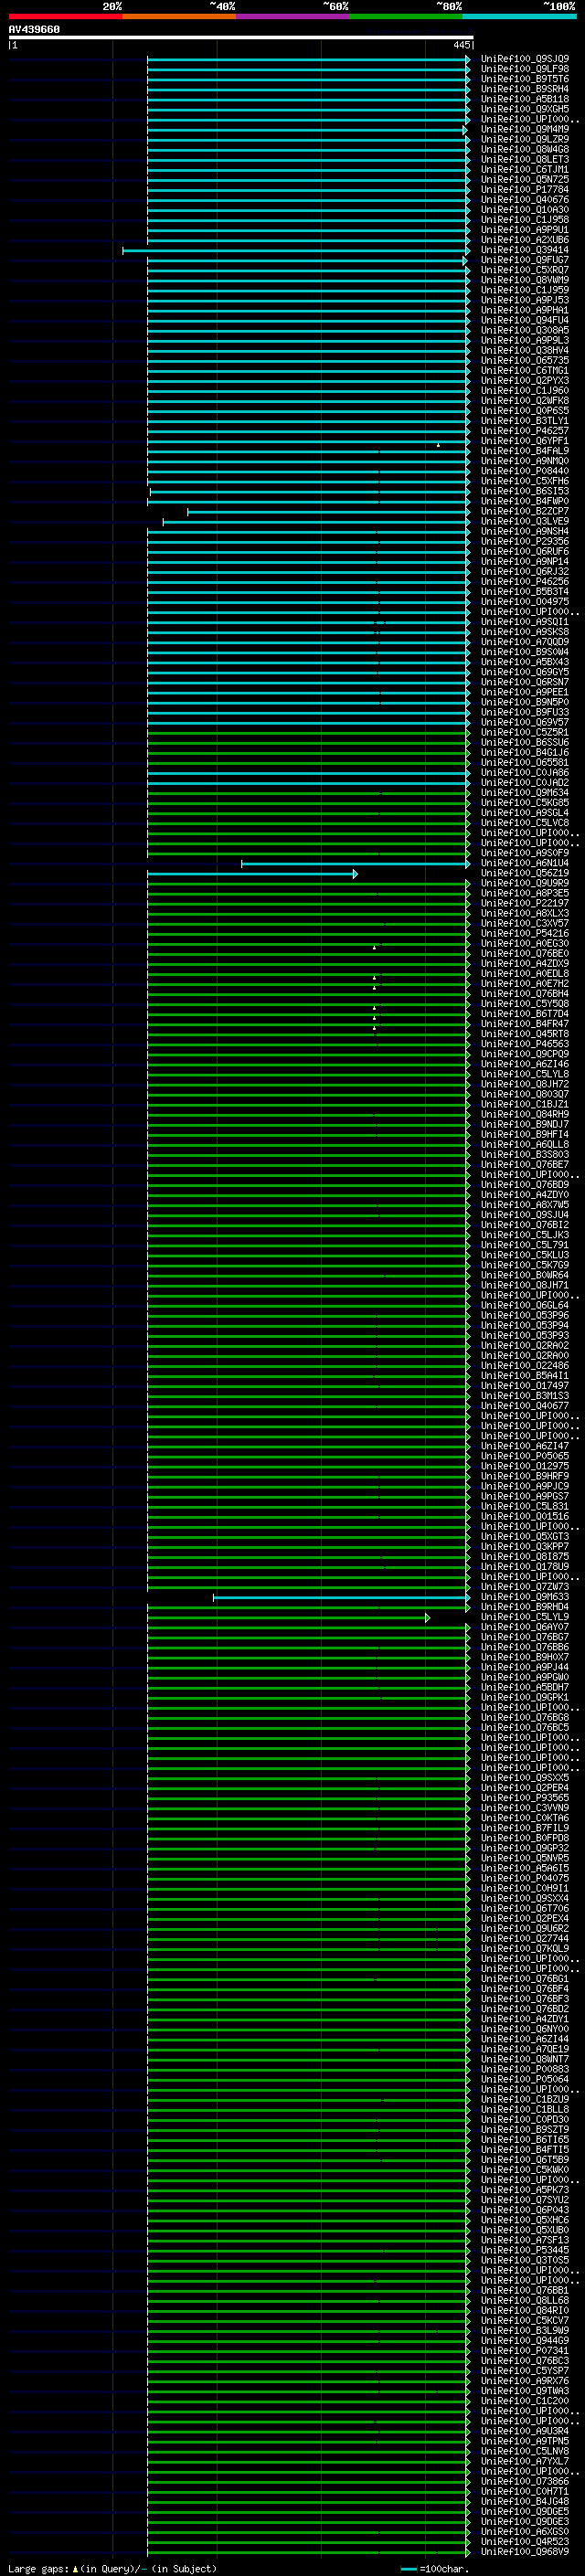Image resolution: width=585 pixels, height=2576 pixels.
Task: Select label UniRef100_P29356
Action: (525, 541)
